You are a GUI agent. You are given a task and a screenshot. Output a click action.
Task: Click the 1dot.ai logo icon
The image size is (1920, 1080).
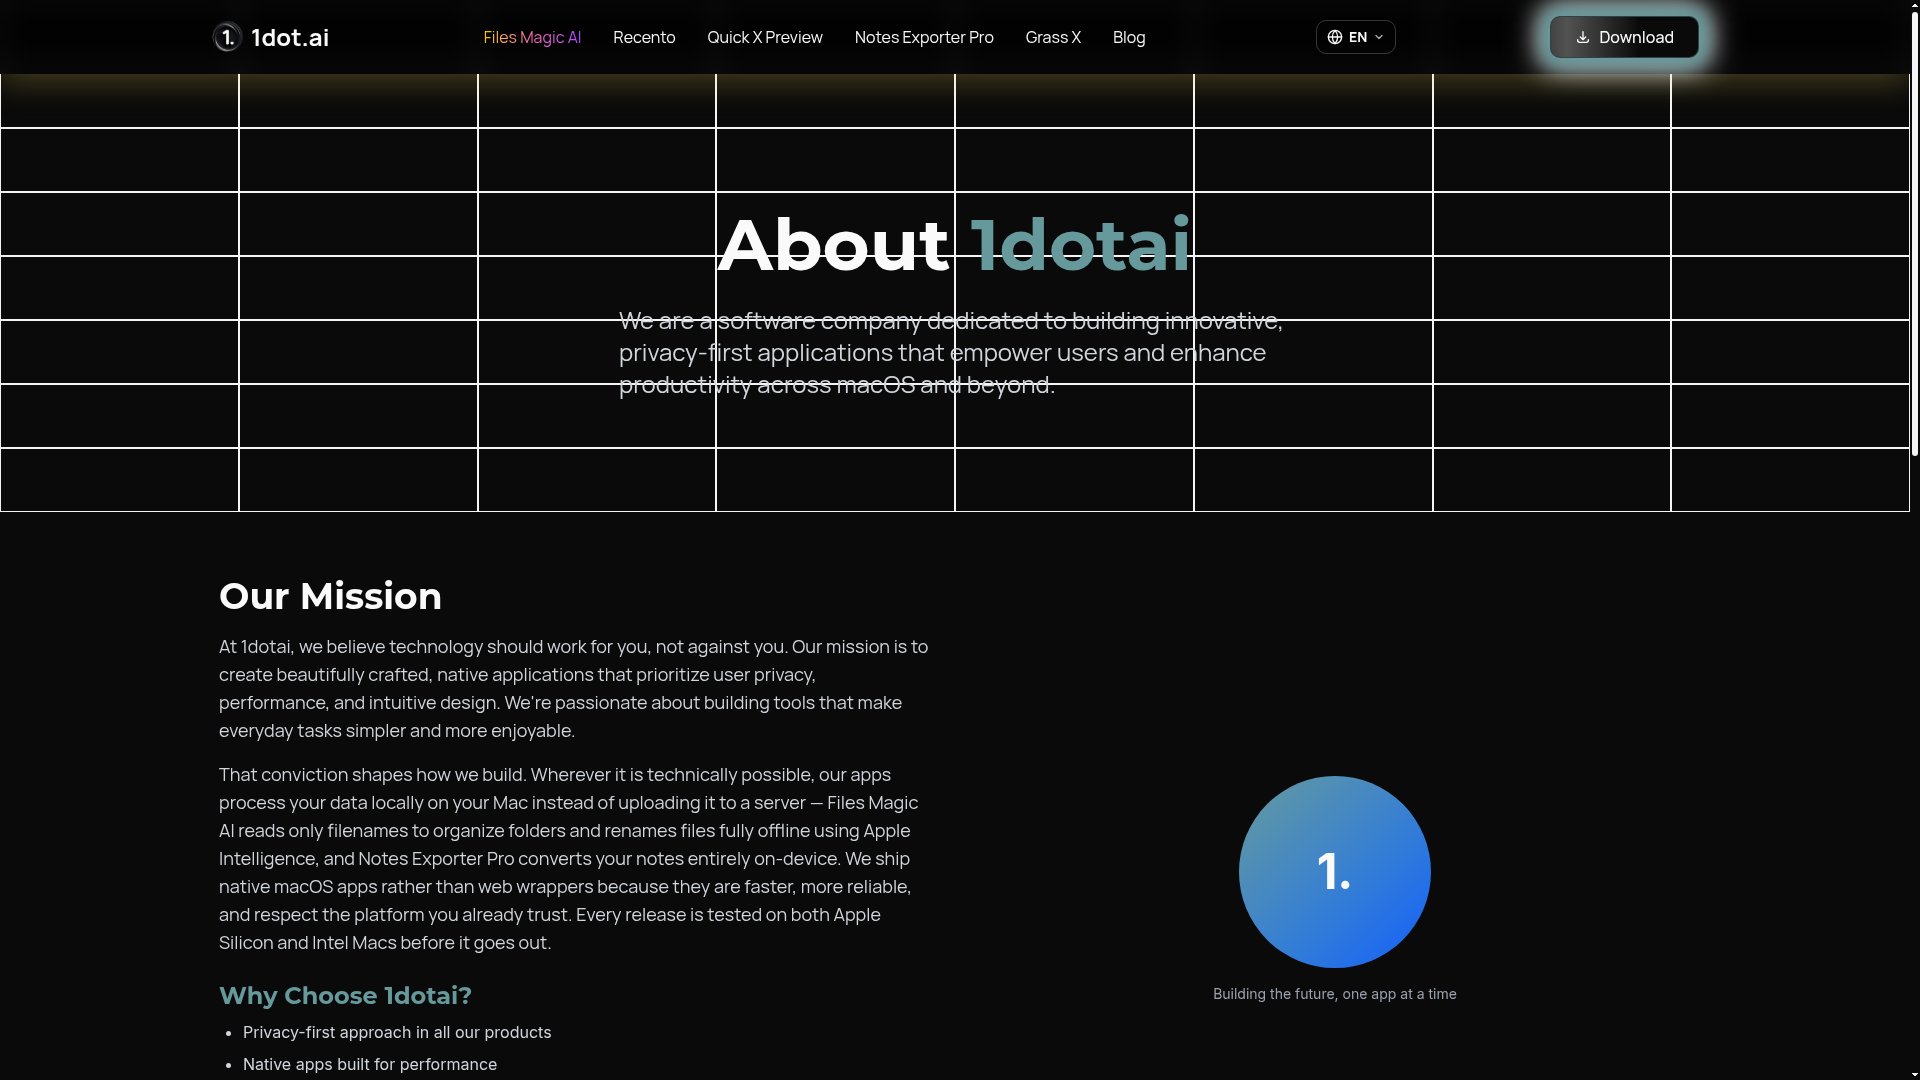227,37
